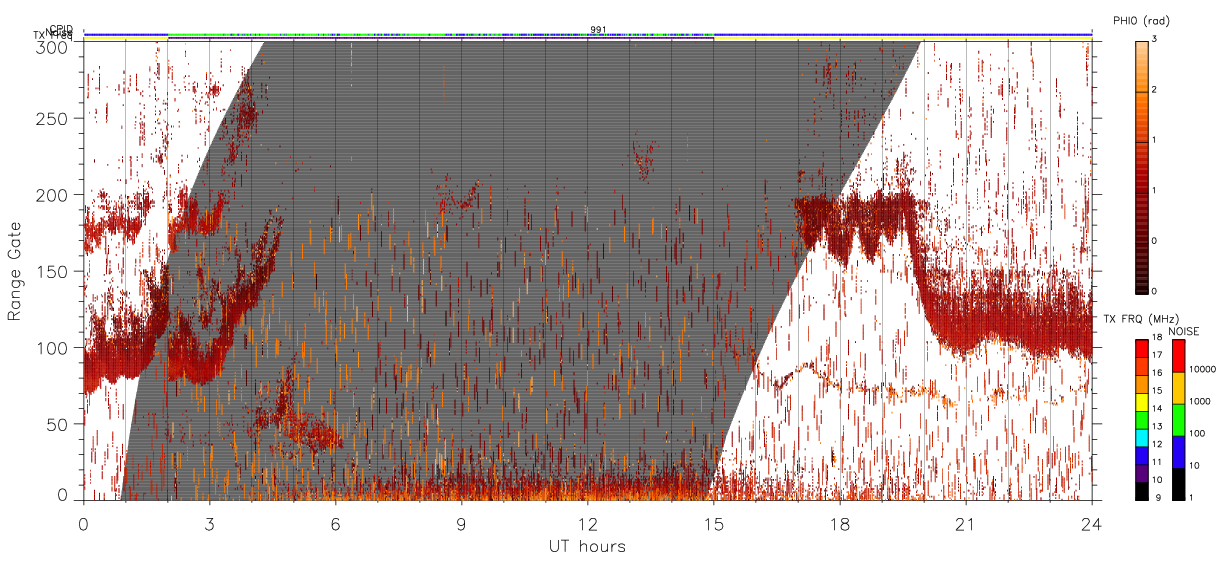
Task: Click the '991' CPID label above plot
Action: (598, 30)
